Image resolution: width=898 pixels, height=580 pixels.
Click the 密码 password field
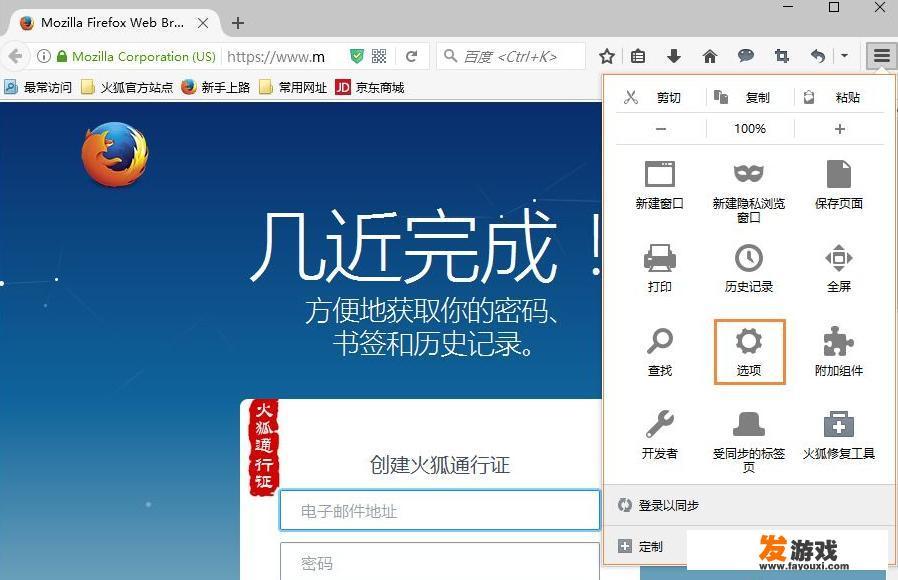point(439,562)
